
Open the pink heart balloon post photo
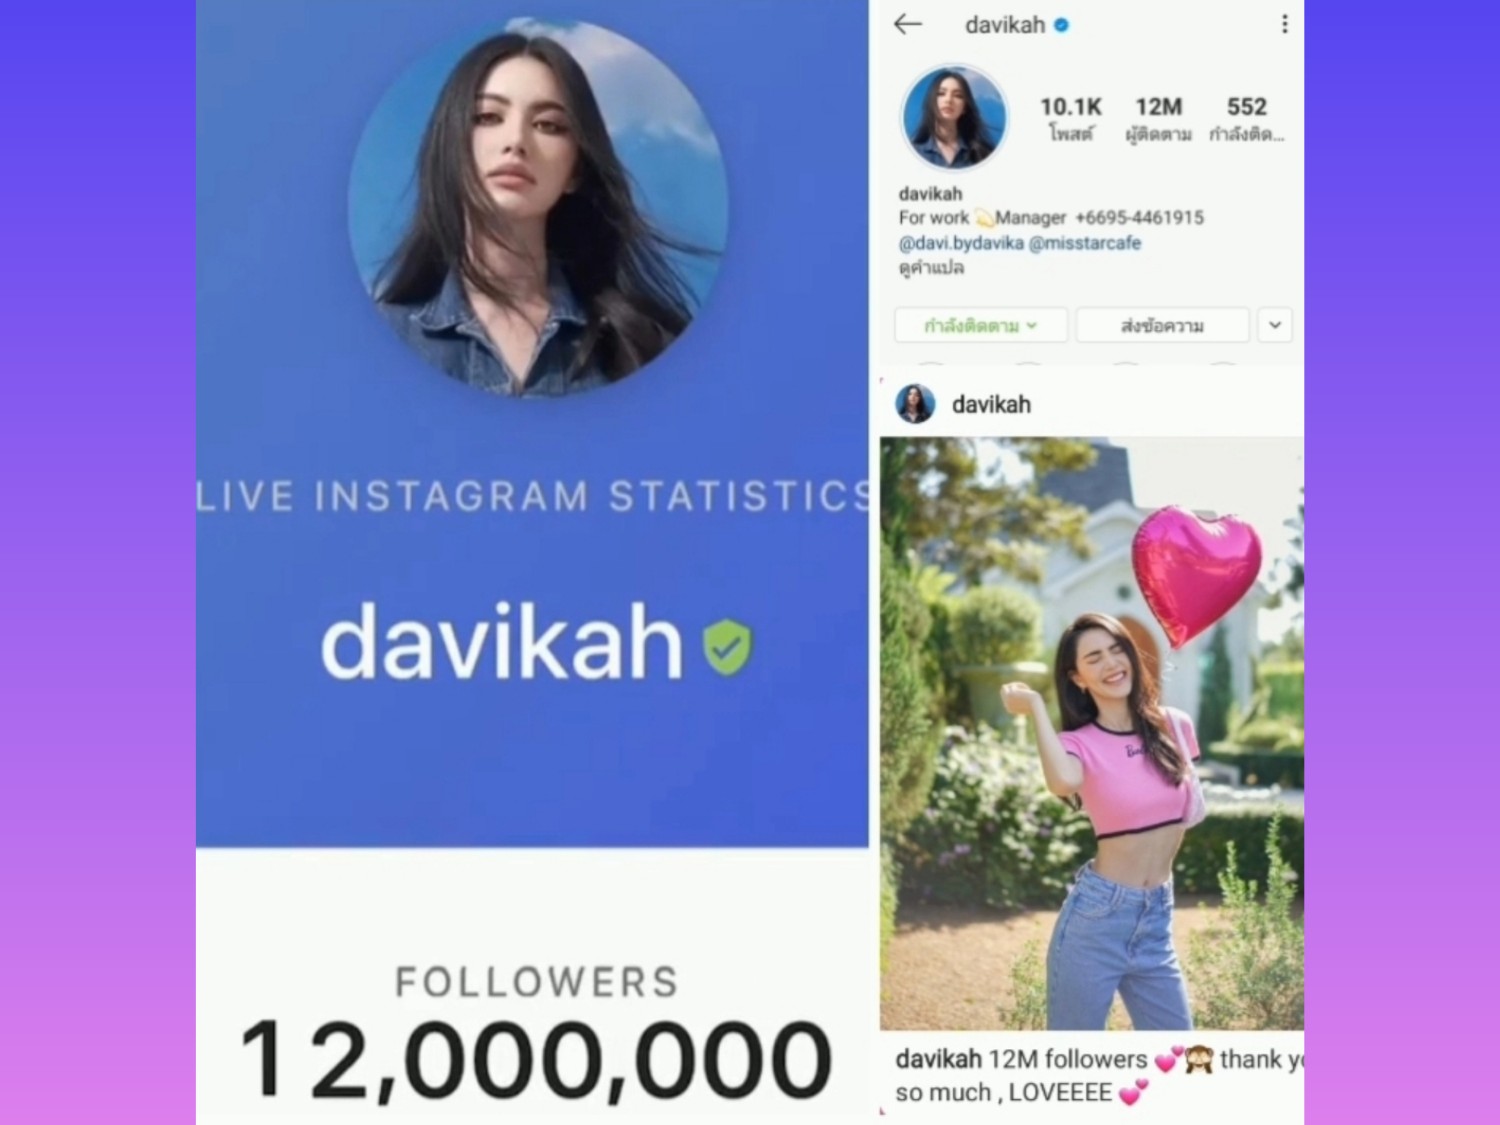point(1092,734)
